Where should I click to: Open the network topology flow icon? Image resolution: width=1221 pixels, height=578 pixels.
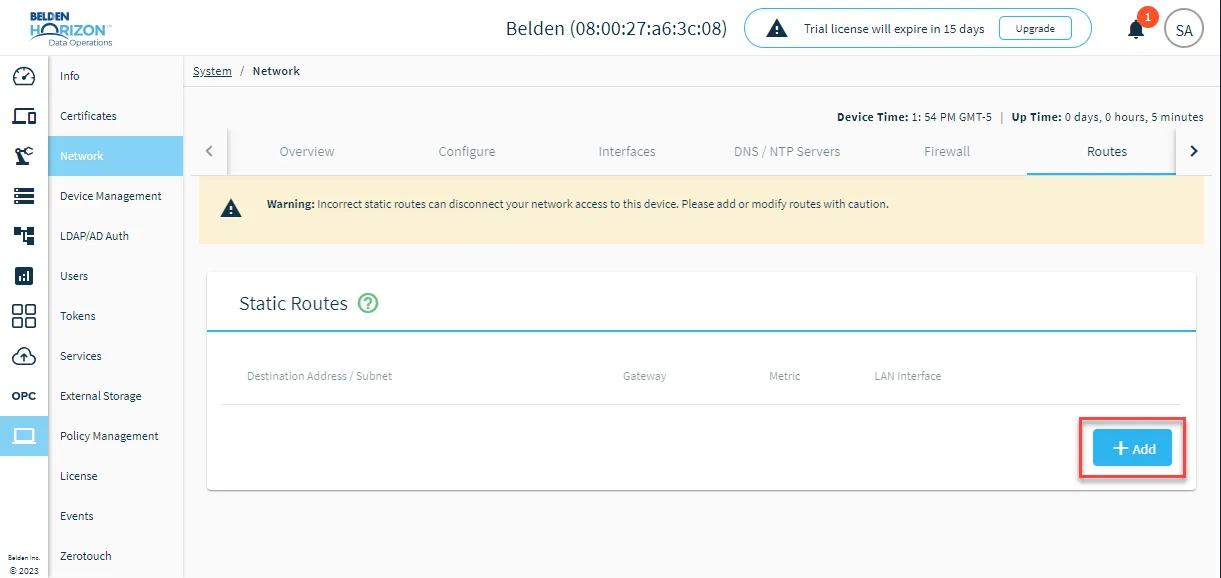[24, 236]
